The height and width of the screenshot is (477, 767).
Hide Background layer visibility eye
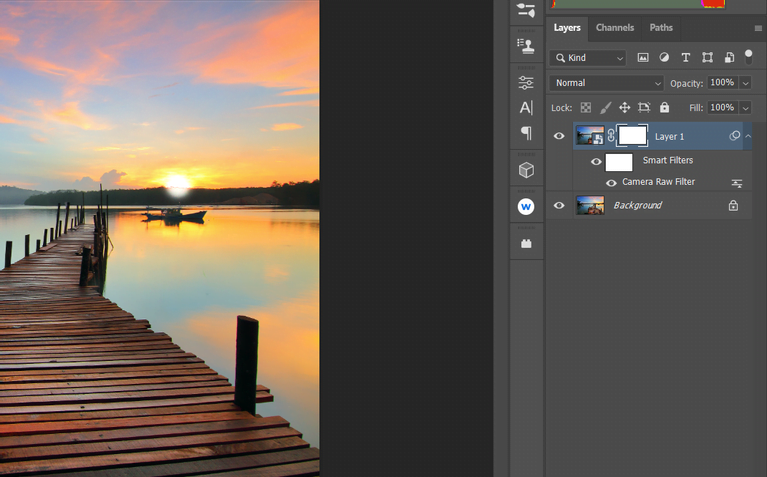559,205
